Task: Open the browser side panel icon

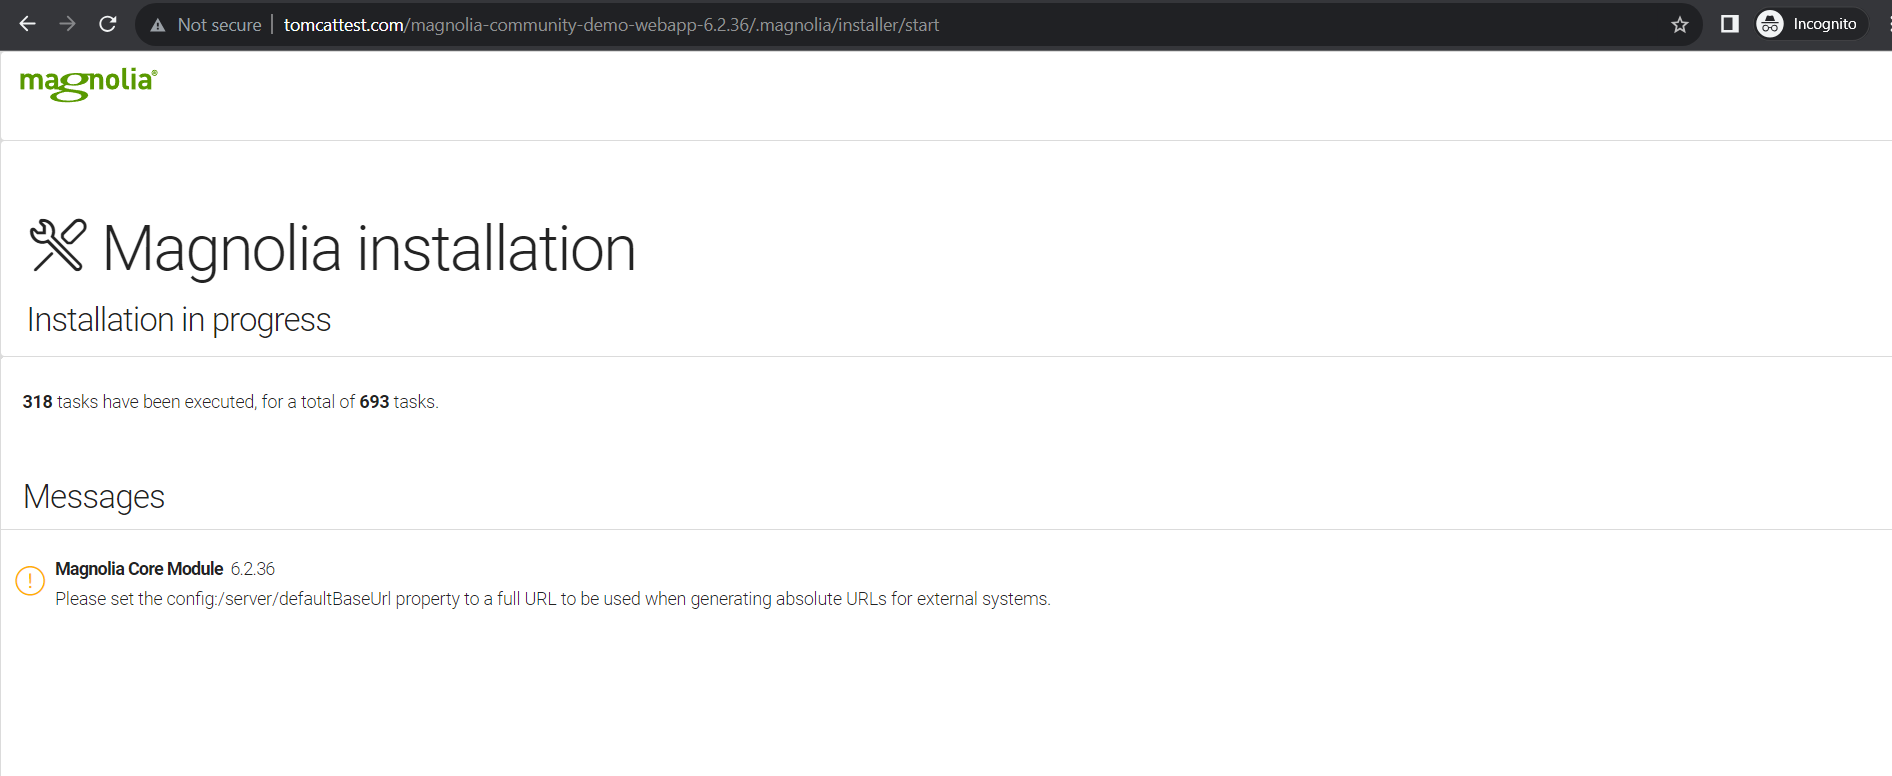Action: point(1729,24)
